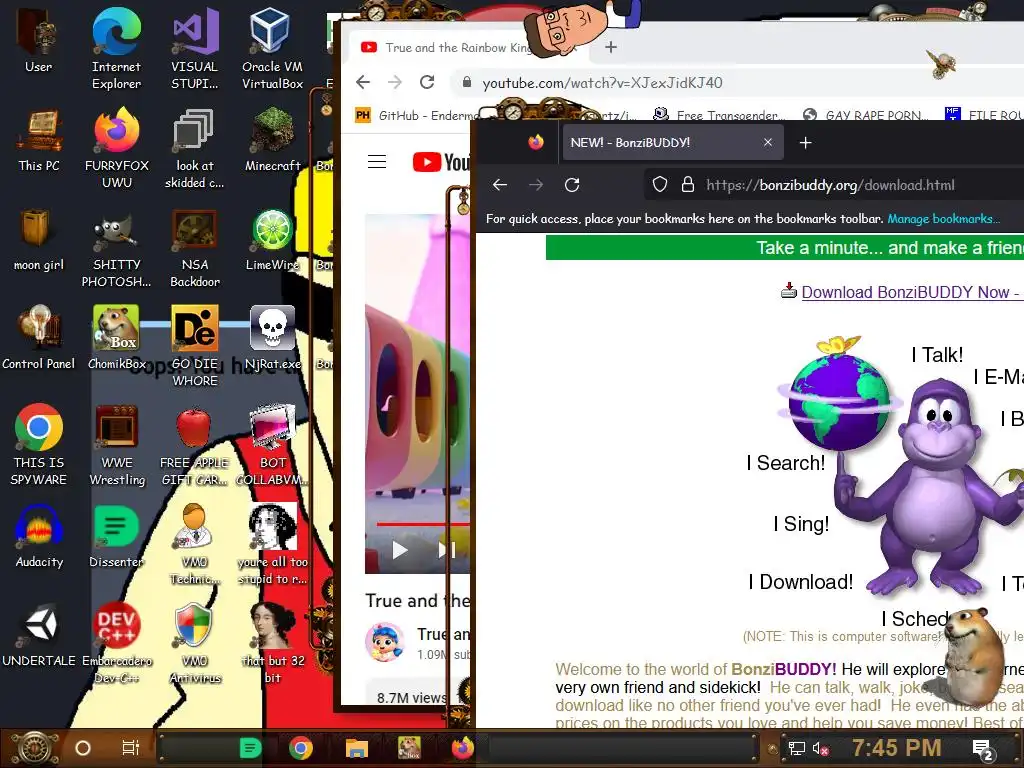Open 'that but 32 bit' desktop icon

pos(272,643)
